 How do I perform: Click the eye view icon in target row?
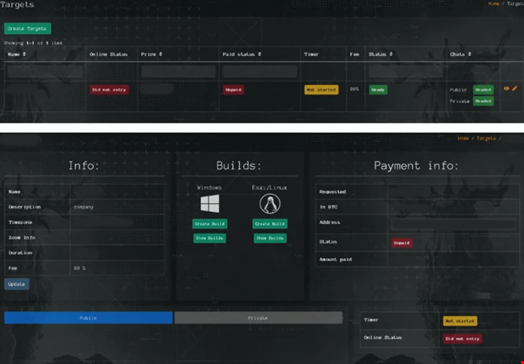[x=506, y=89]
